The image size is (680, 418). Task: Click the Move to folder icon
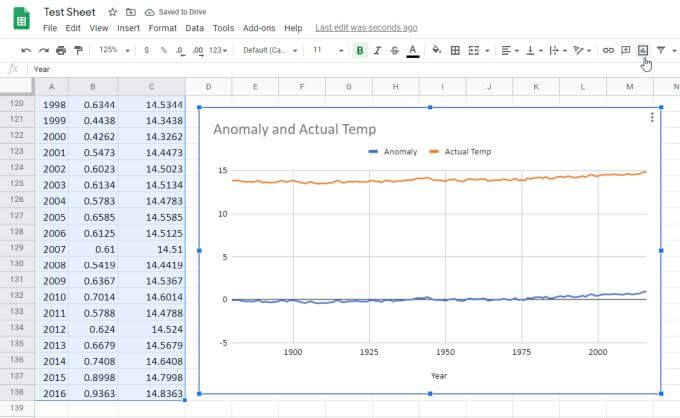coord(131,12)
